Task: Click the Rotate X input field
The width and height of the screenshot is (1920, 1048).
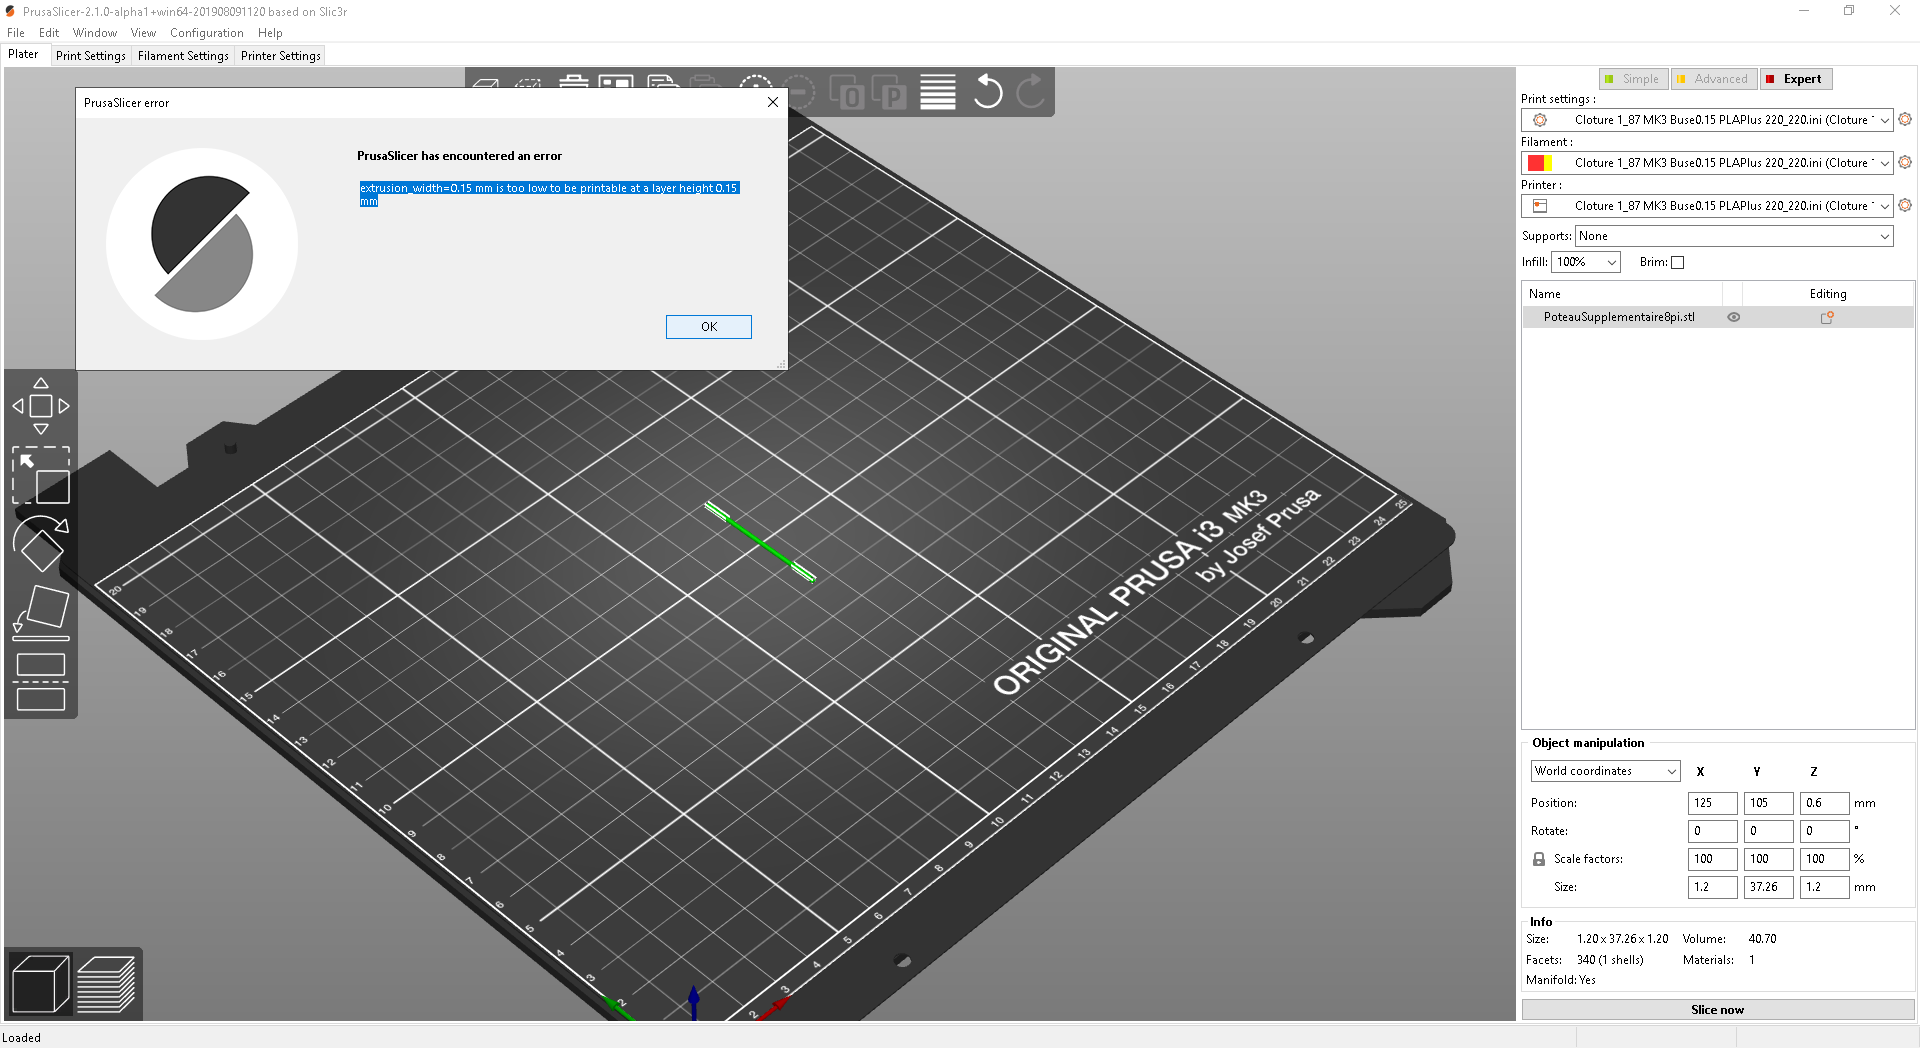Action: [1712, 831]
